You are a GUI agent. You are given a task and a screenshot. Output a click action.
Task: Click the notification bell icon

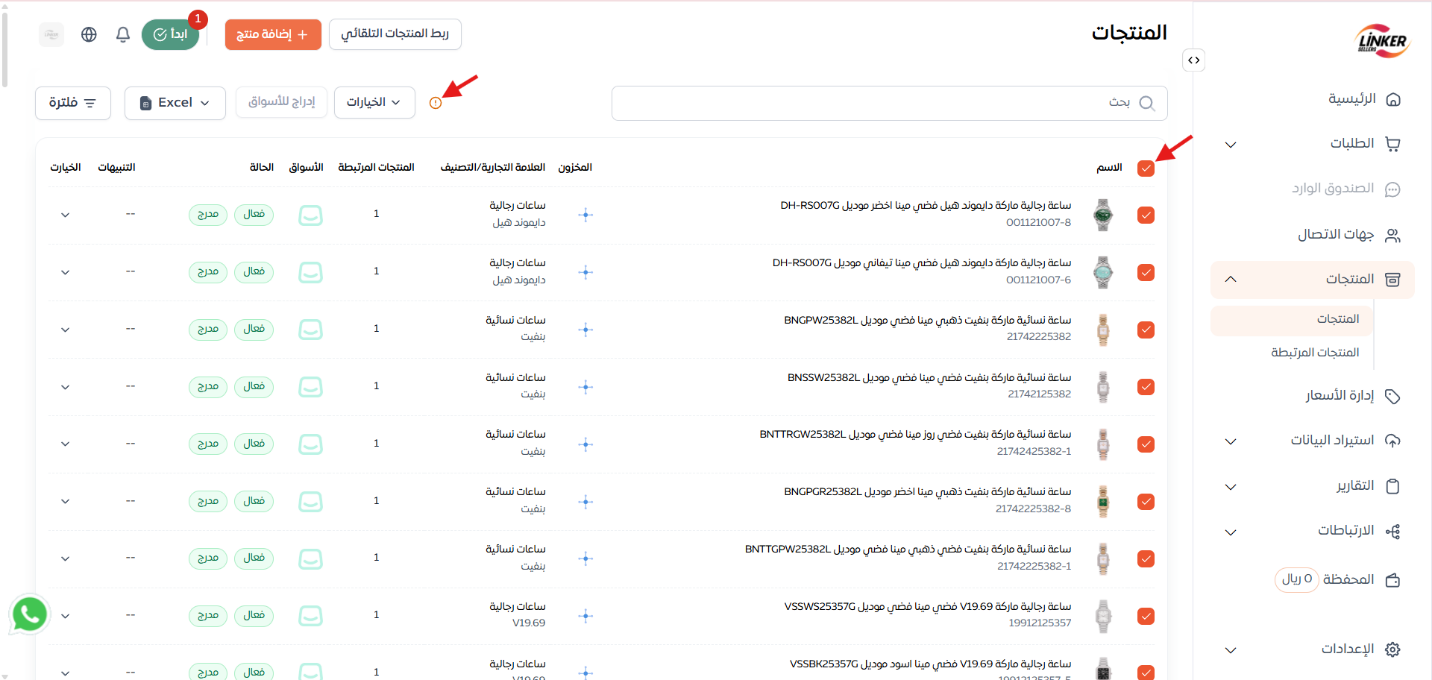click(123, 34)
